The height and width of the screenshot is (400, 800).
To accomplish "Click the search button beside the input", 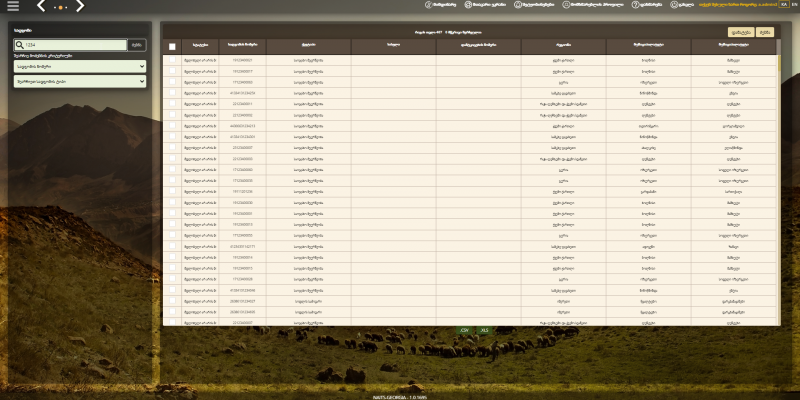I will (x=136, y=45).
